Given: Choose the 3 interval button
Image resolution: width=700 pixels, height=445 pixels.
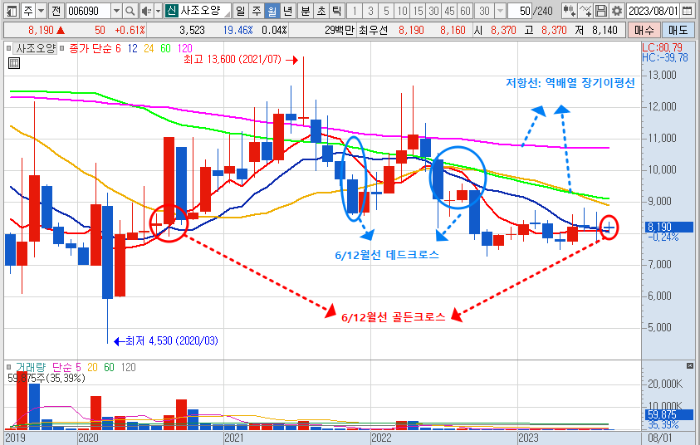Looking at the screenshot, I should tap(371, 10).
